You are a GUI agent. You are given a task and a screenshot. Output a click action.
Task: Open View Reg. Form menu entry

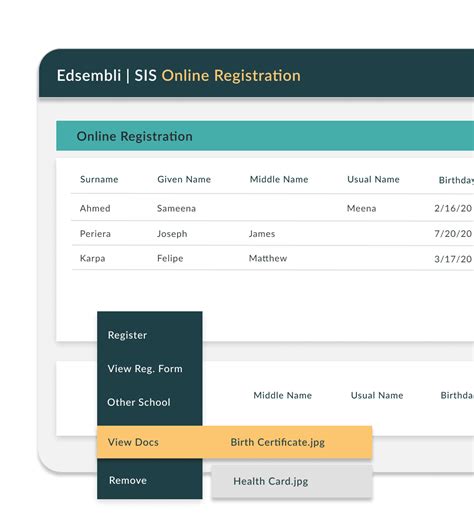[x=145, y=369]
